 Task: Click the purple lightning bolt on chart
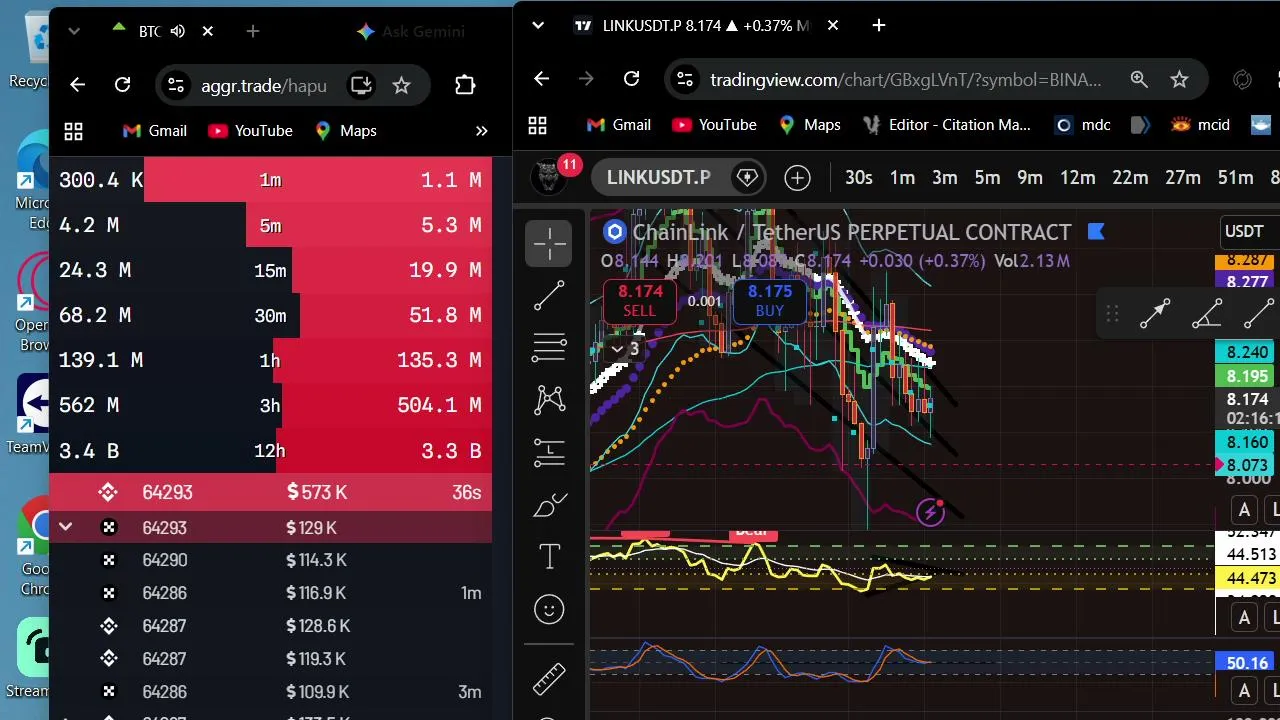[x=931, y=513]
